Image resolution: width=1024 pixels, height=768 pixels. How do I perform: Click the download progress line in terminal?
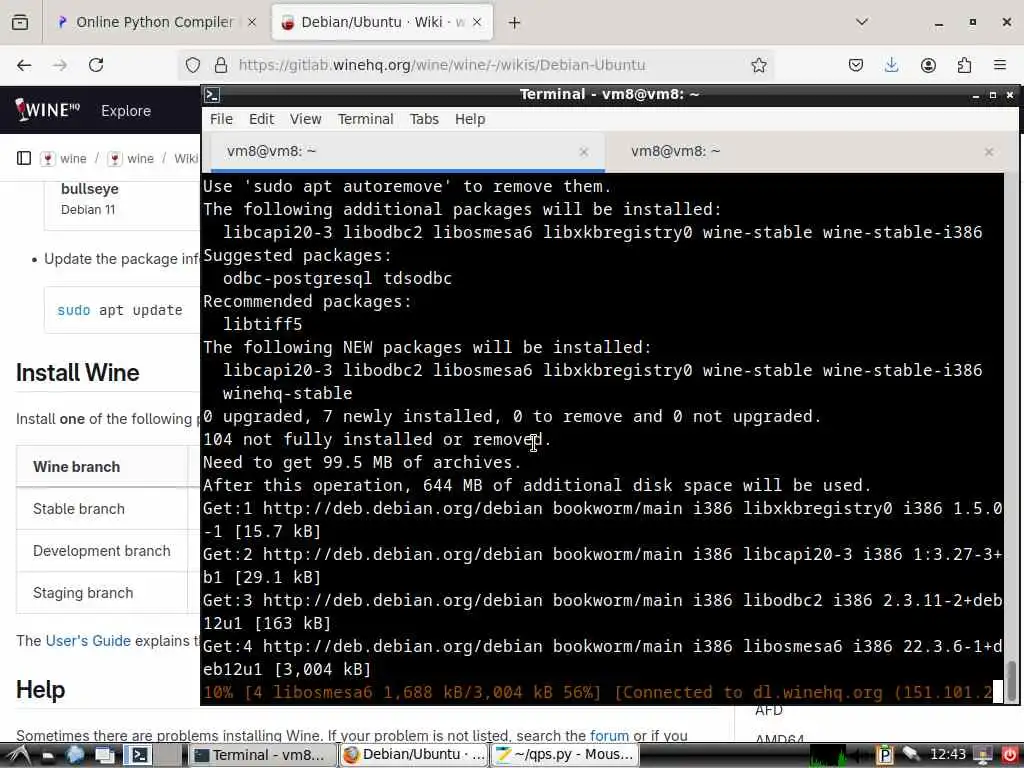[598, 692]
